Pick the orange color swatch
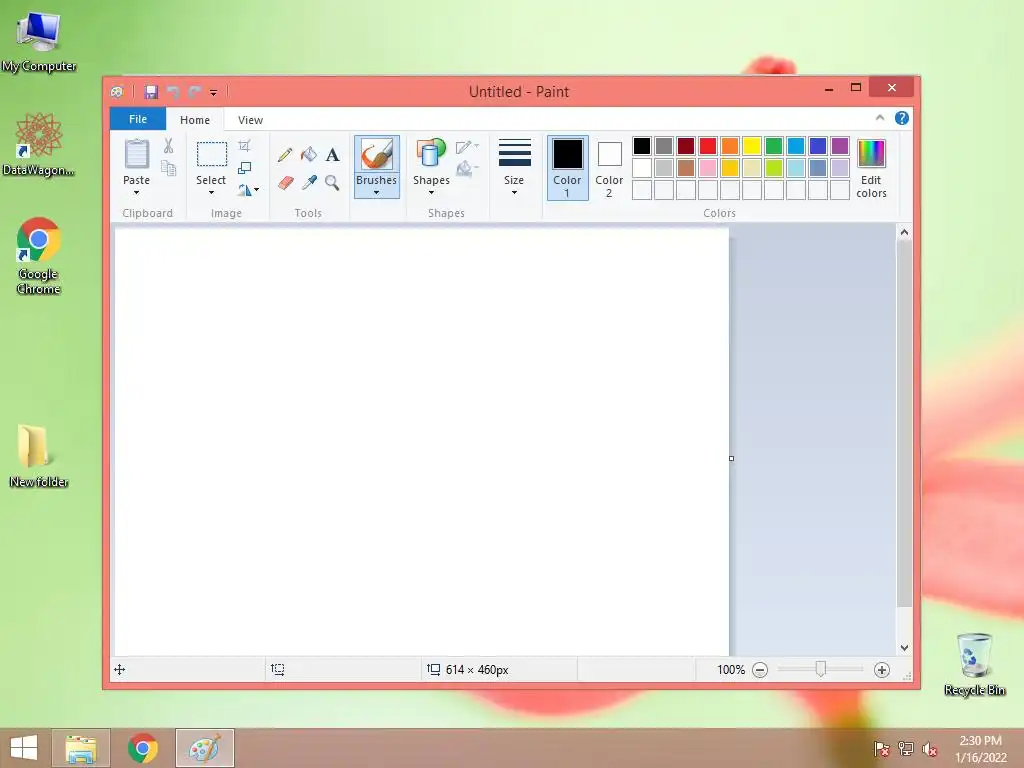The image size is (1024, 768). point(730,146)
